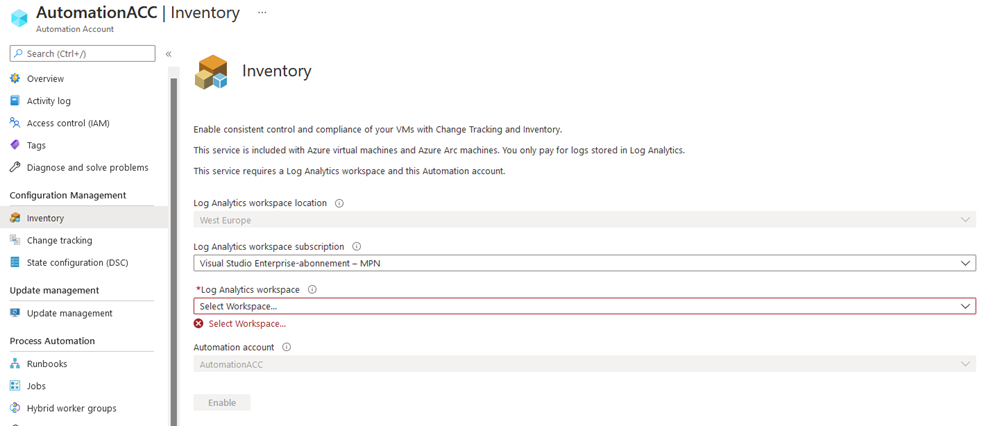
Task: Click the Enable button
Action: click(222, 403)
